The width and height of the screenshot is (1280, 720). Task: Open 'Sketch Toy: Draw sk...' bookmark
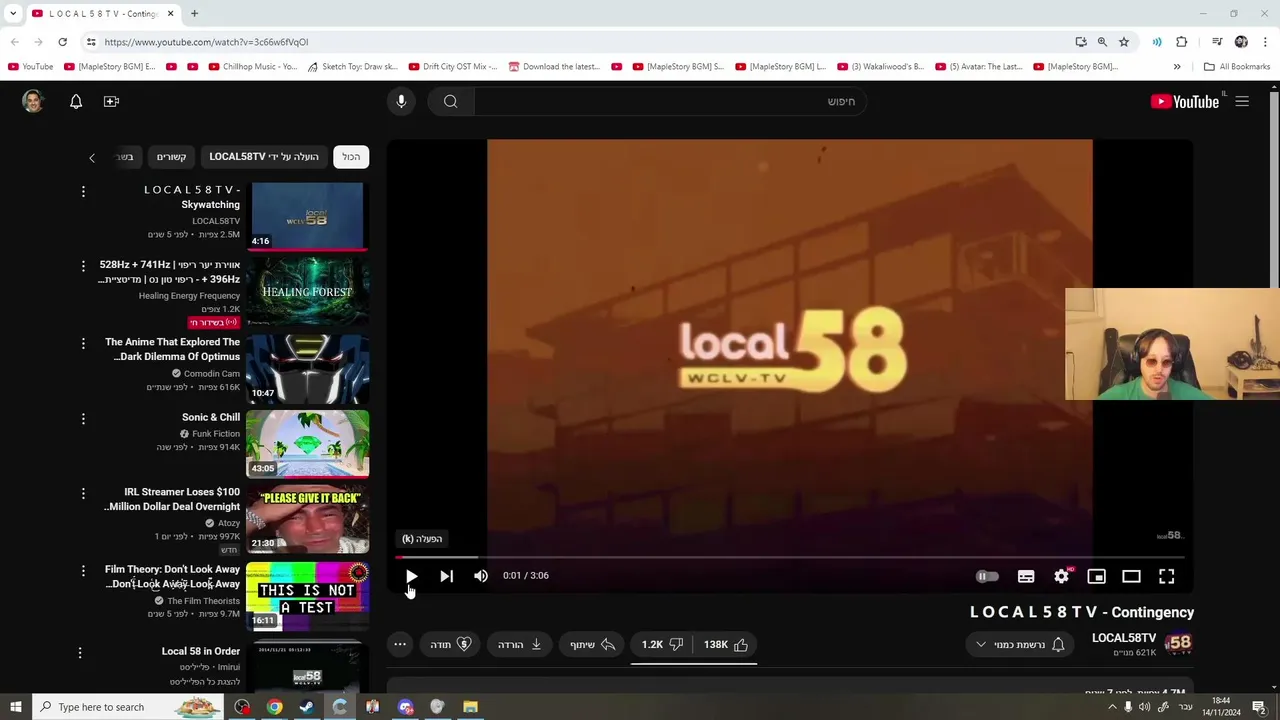(x=352, y=67)
